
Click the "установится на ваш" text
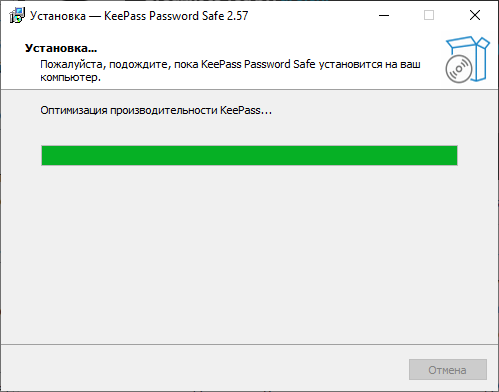point(370,64)
